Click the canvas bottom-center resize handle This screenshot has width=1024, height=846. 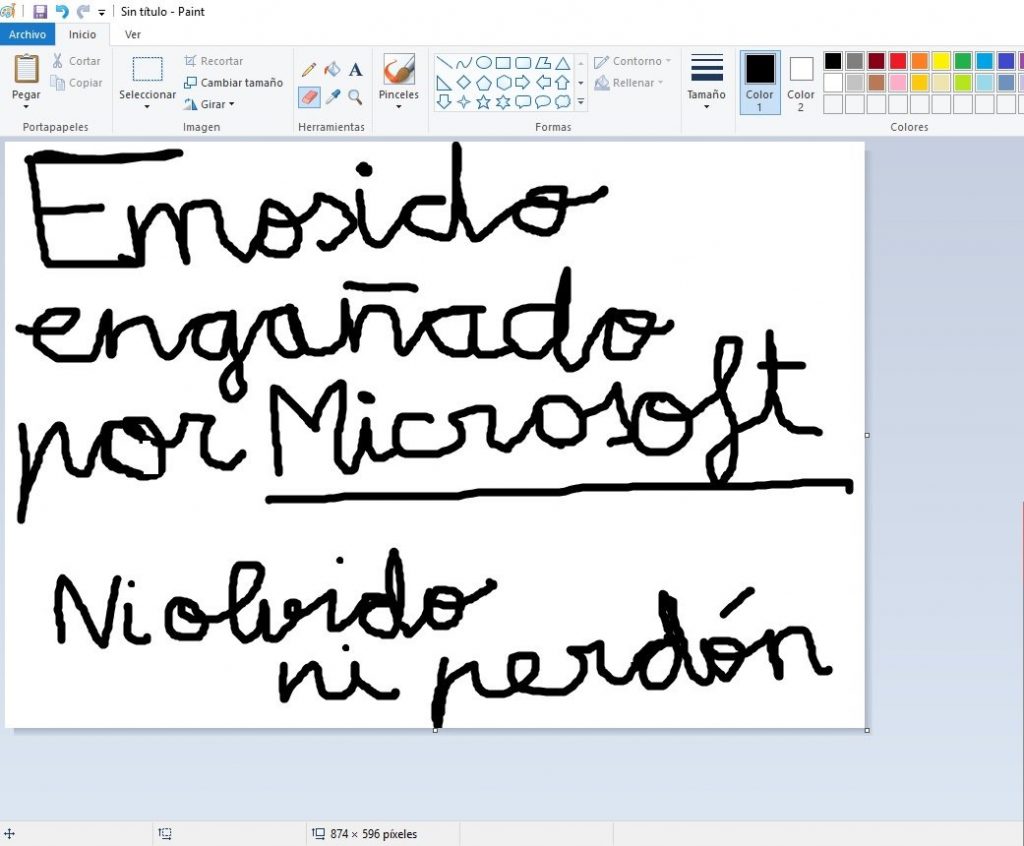coord(436,730)
